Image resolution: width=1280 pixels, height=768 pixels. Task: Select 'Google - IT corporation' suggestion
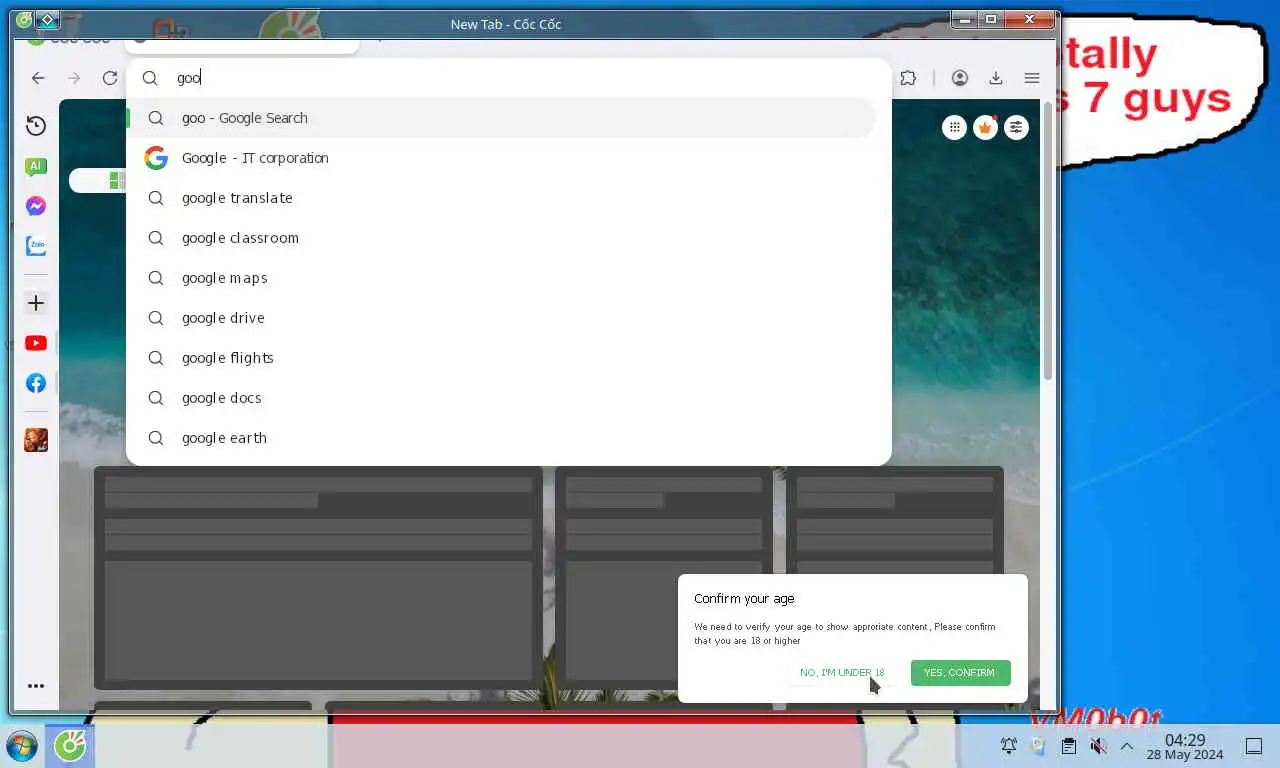pos(501,158)
